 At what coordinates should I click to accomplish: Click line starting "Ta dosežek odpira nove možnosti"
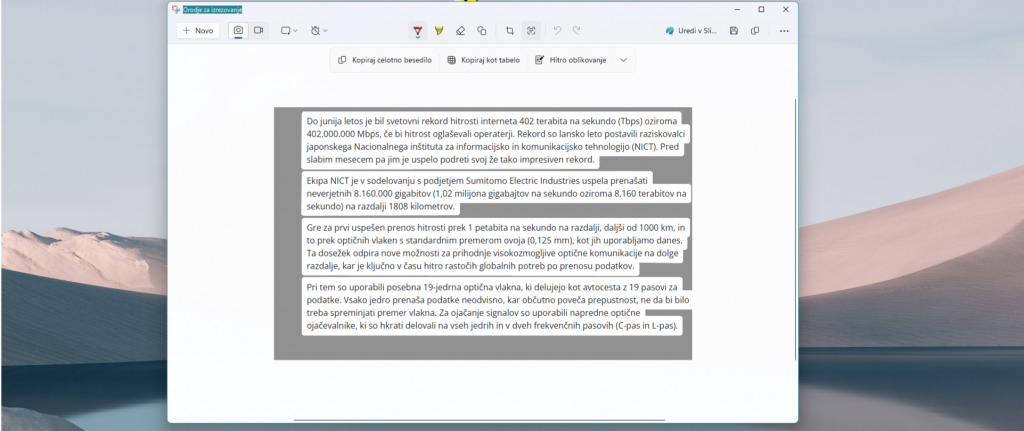pyautogui.click(x=494, y=253)
